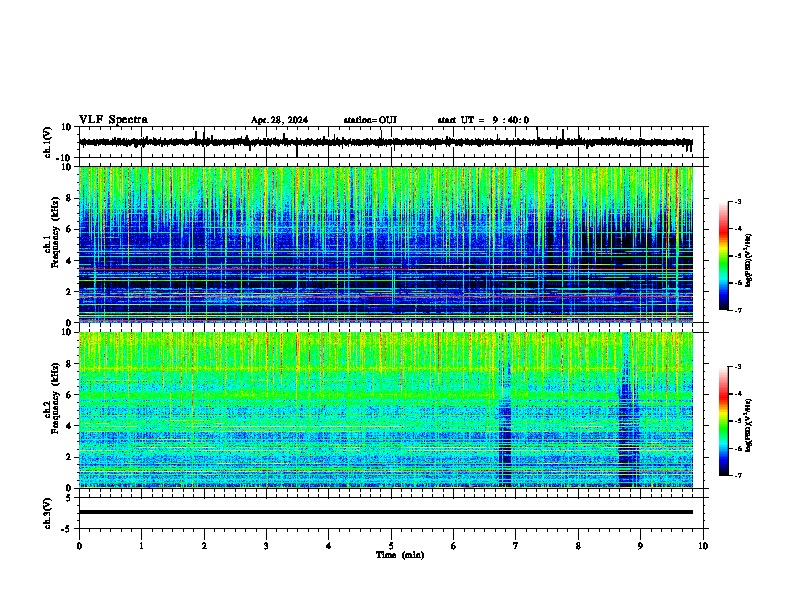
Task: Click the "4" kHz tick of ch.1 spectrogram
Action: tap(70, 261)
